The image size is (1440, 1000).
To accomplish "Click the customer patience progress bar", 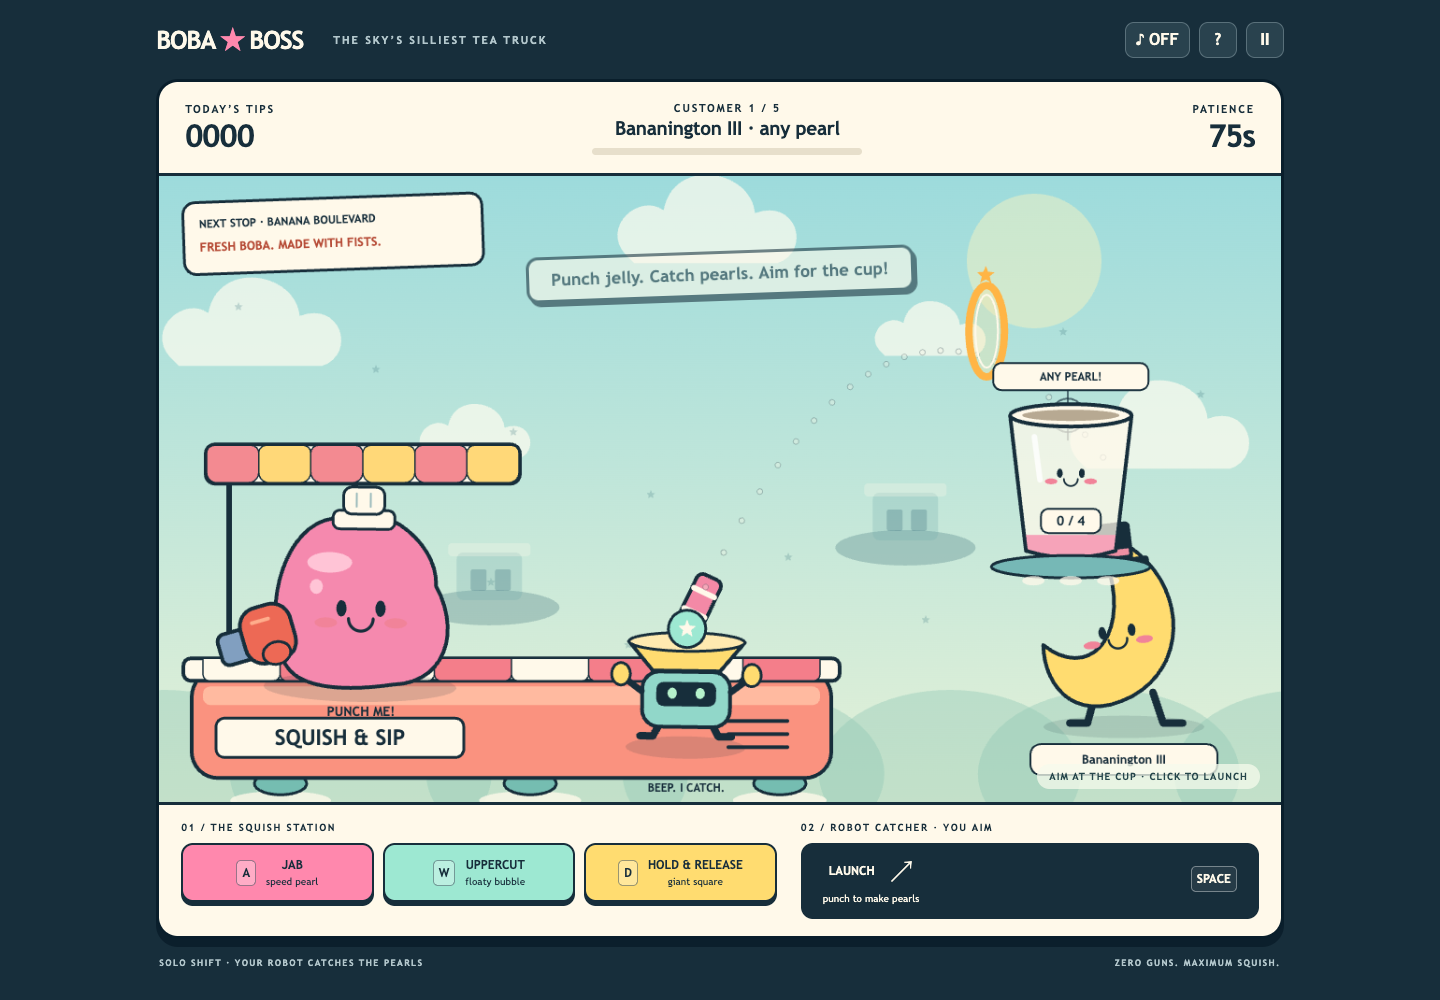I will [x=727, y=152].
